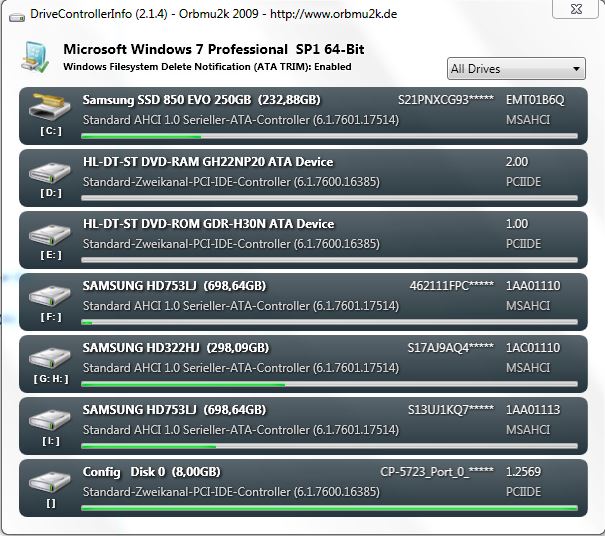Image resolution: width=605 pixels, height=536 pixels.
Task: Click the G: H: hard drive icon
Action: click(x=49, y=358)
